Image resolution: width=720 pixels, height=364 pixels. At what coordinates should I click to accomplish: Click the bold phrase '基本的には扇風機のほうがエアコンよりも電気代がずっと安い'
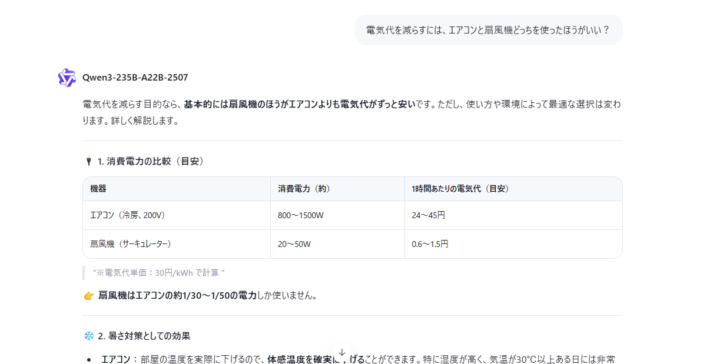[299, 105]
